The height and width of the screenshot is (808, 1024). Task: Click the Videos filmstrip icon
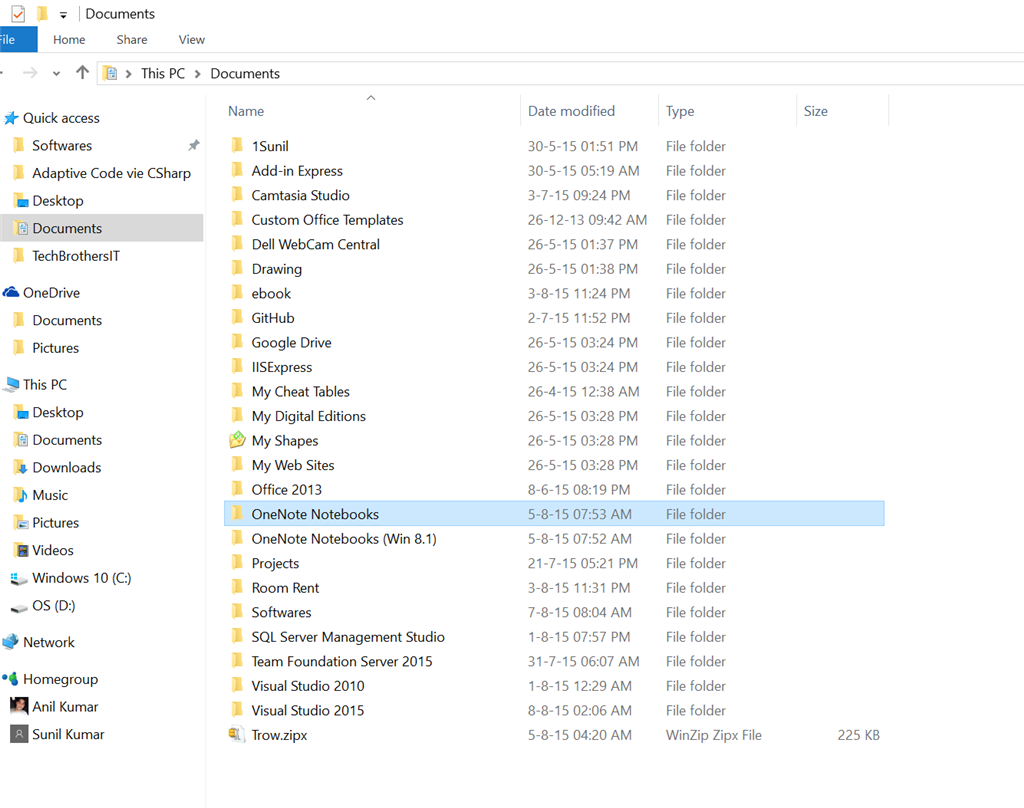pyautogui.click(x=22, y=550)
